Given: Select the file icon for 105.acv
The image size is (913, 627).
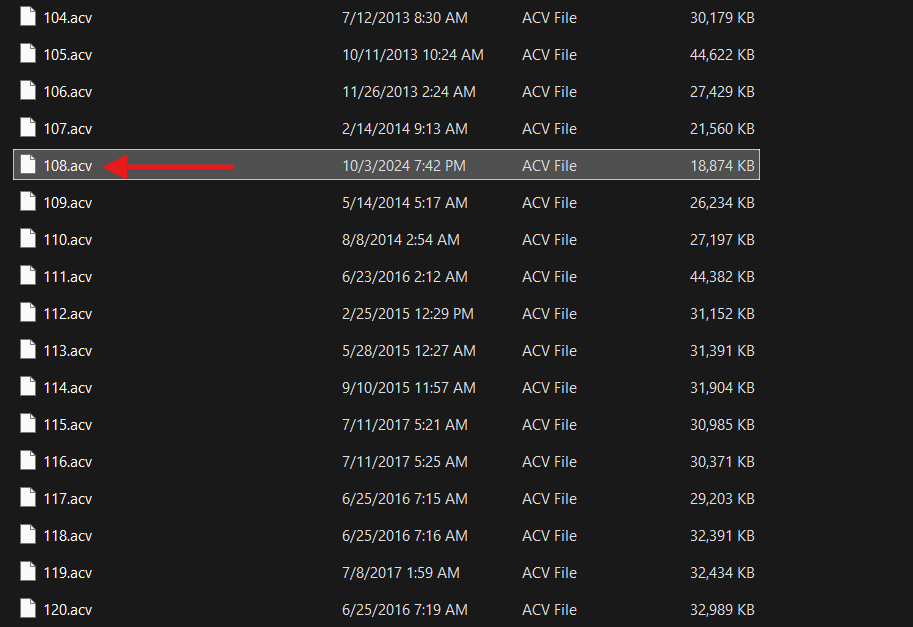Looking at the screenshot, I should click(x=28, y=55).
